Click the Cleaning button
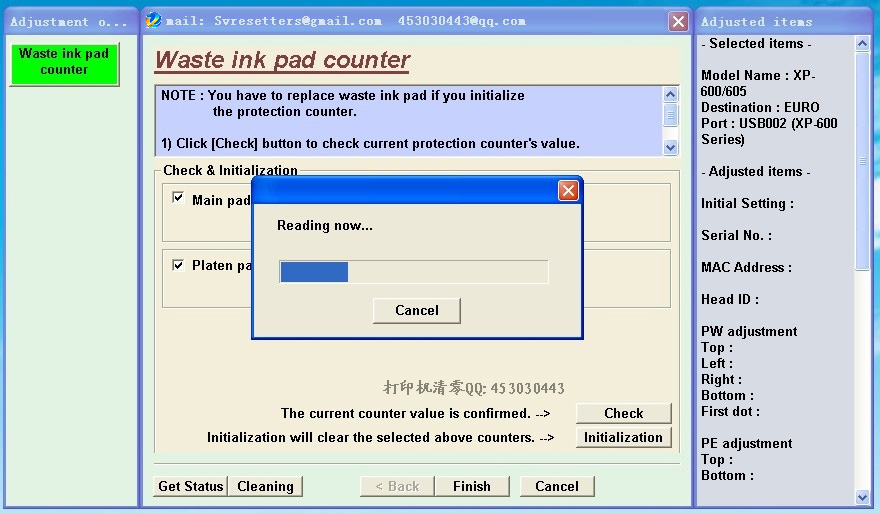 [265, 486]
